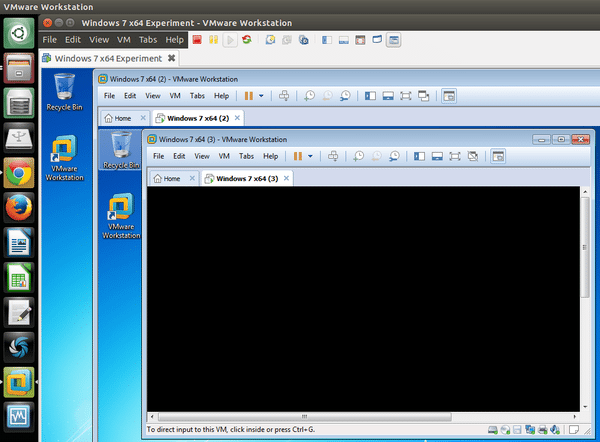
Task: Take snapshot icon in Windows 7 x64 (2) toolbar
Action: tap(309, 96)
